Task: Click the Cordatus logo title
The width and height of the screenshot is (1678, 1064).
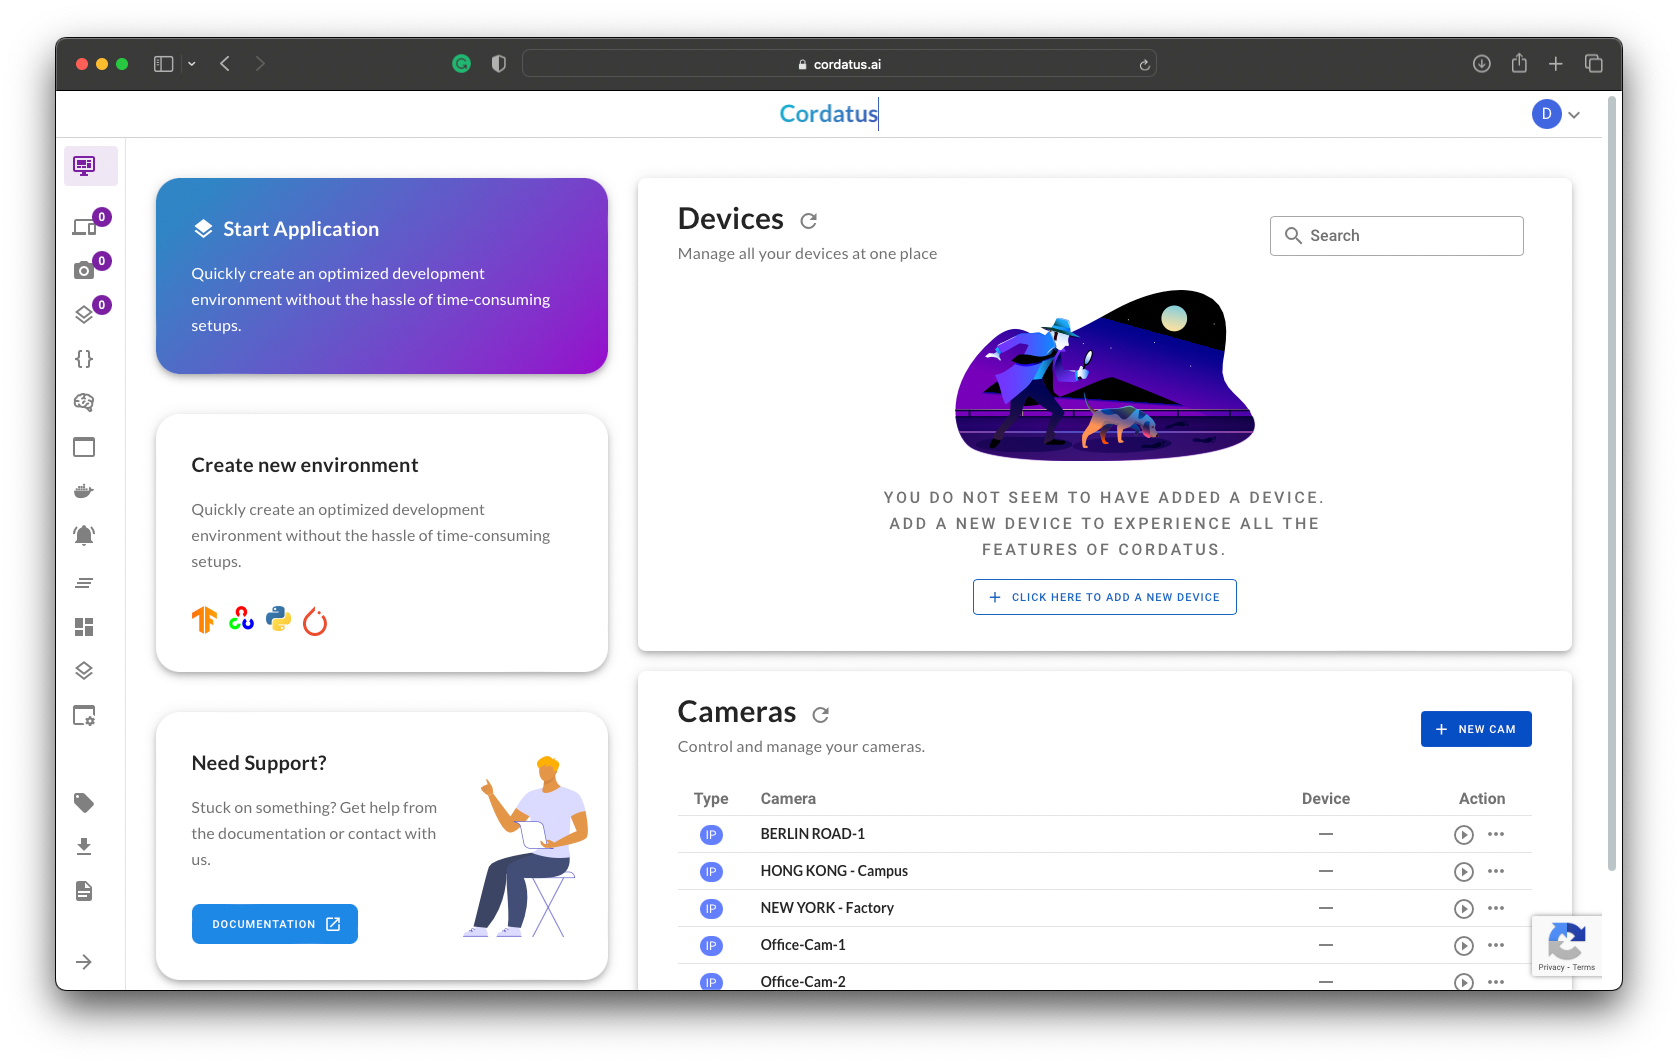Action: 828,114
